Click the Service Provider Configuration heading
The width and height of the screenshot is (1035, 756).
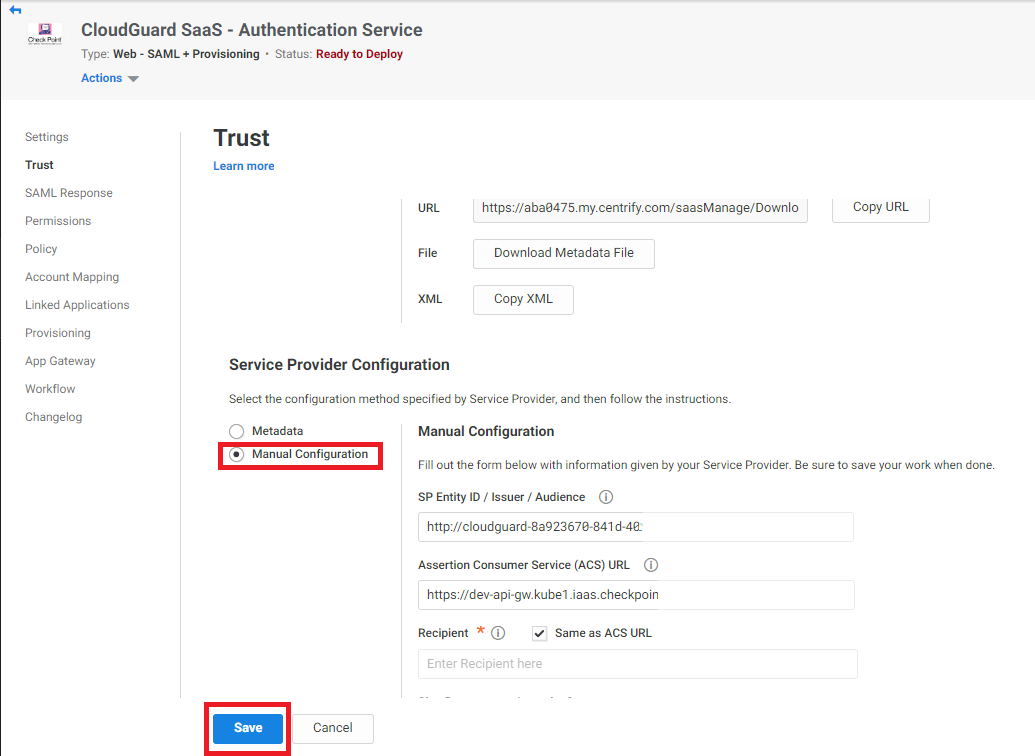point(339,364)
